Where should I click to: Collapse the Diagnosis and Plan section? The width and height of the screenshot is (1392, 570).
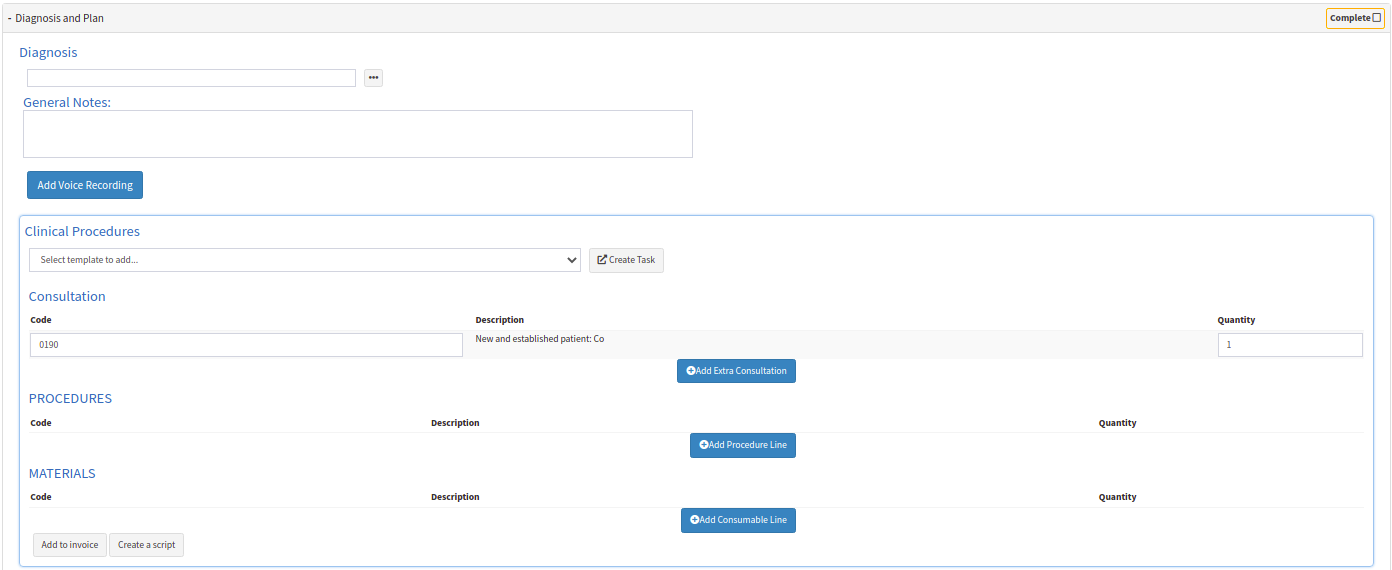coord(10,18)
